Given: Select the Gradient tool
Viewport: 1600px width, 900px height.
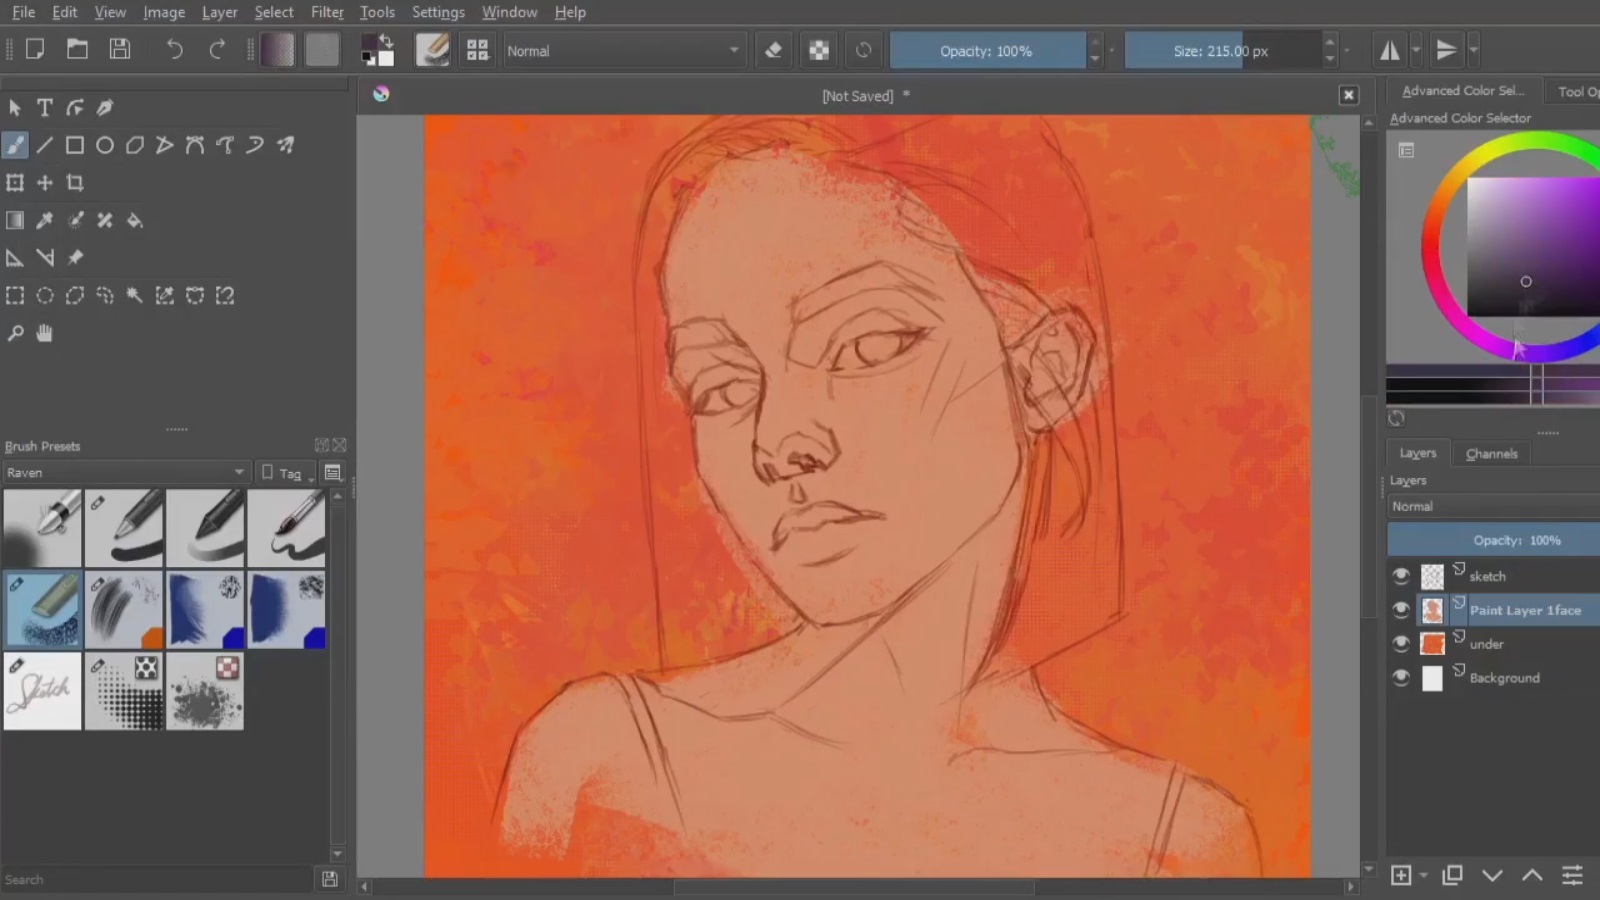Looking at the screenshot, I should pyautogui.click(x=15, y=220).
